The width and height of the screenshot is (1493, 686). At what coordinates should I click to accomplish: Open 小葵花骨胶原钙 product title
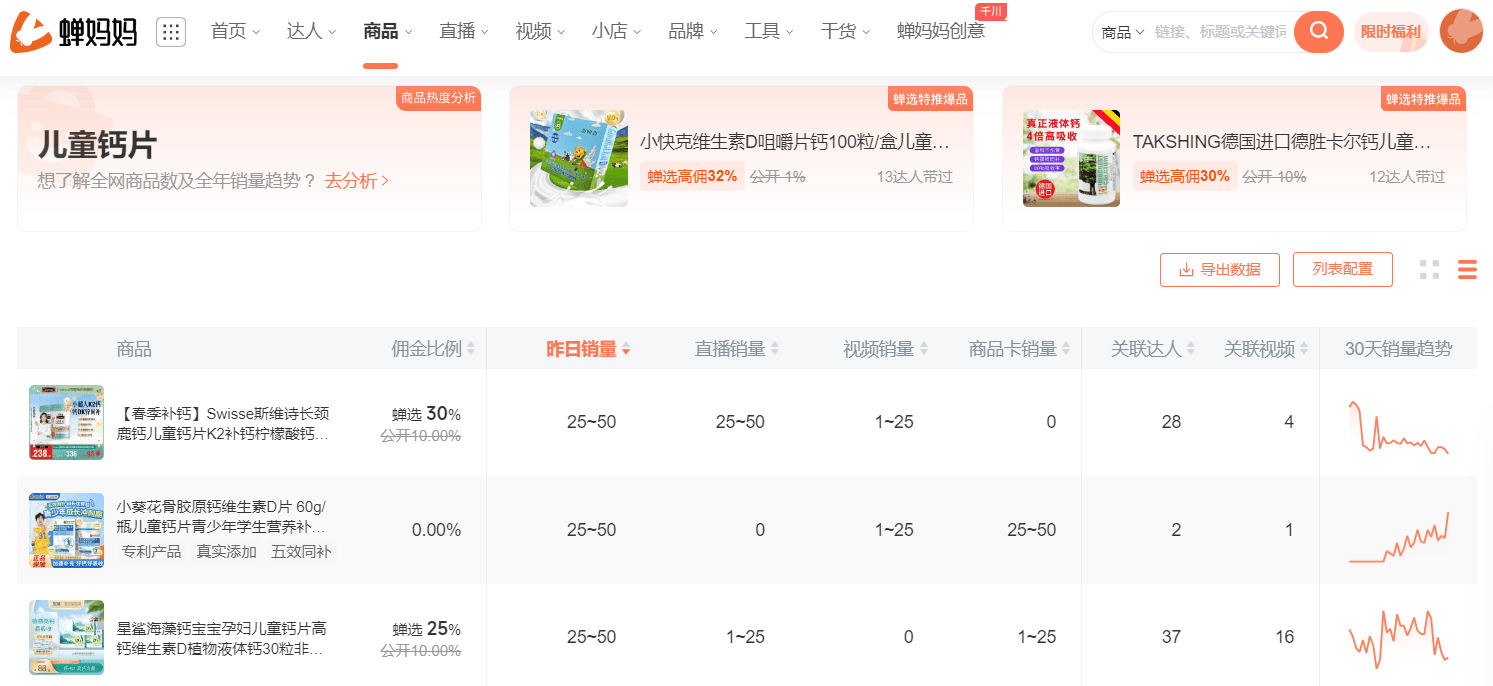[x=223, y=516]
